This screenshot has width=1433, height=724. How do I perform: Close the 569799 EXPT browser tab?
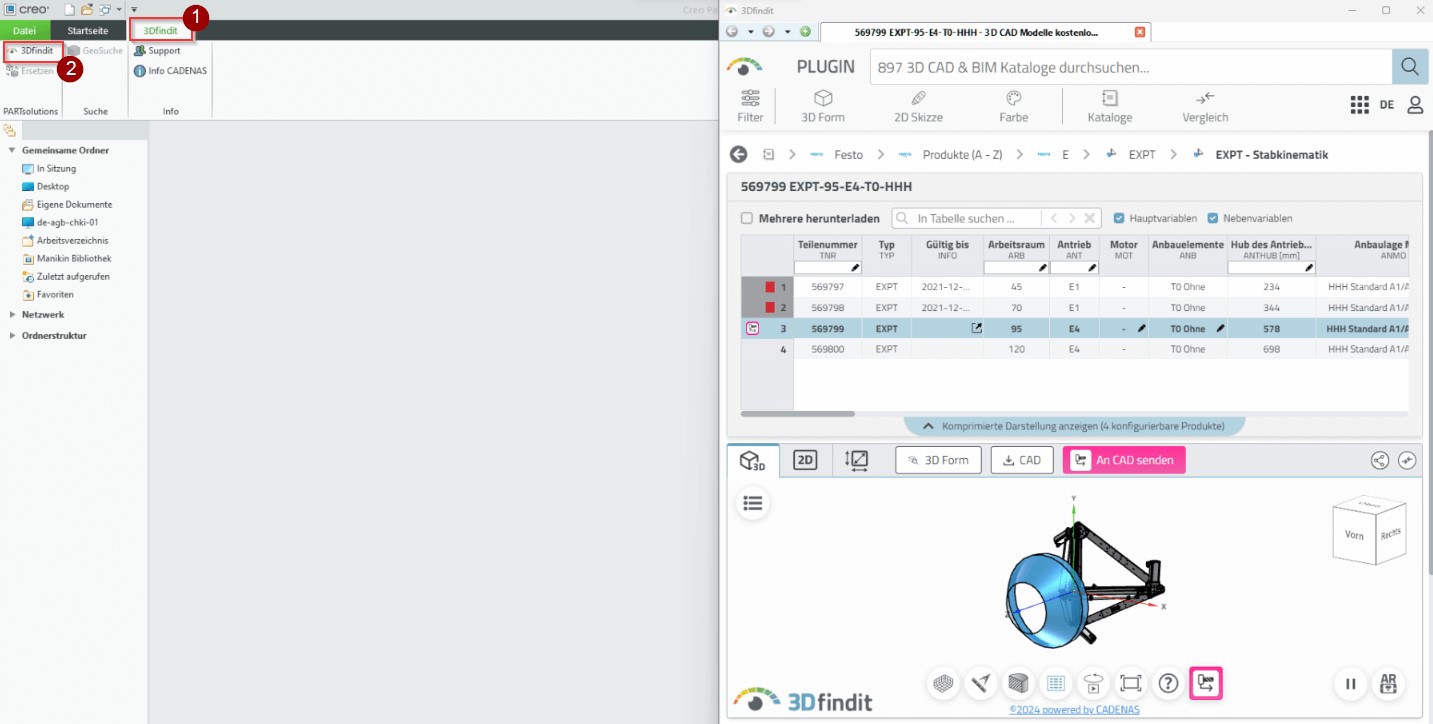point(1140,32)
